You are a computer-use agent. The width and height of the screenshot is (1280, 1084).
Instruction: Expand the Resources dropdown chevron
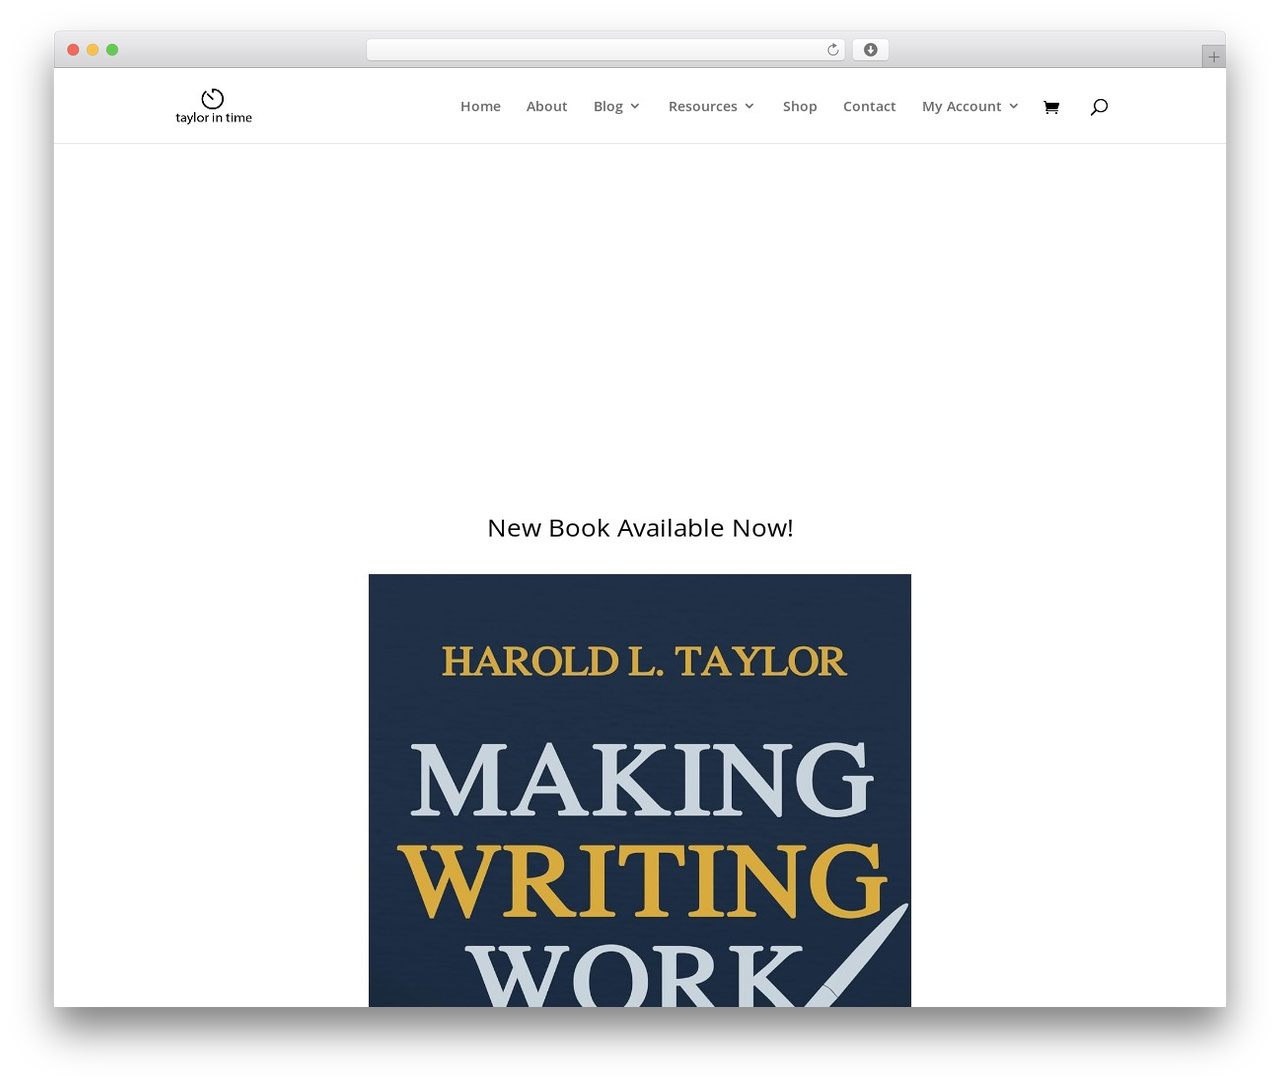pos(749,107)
